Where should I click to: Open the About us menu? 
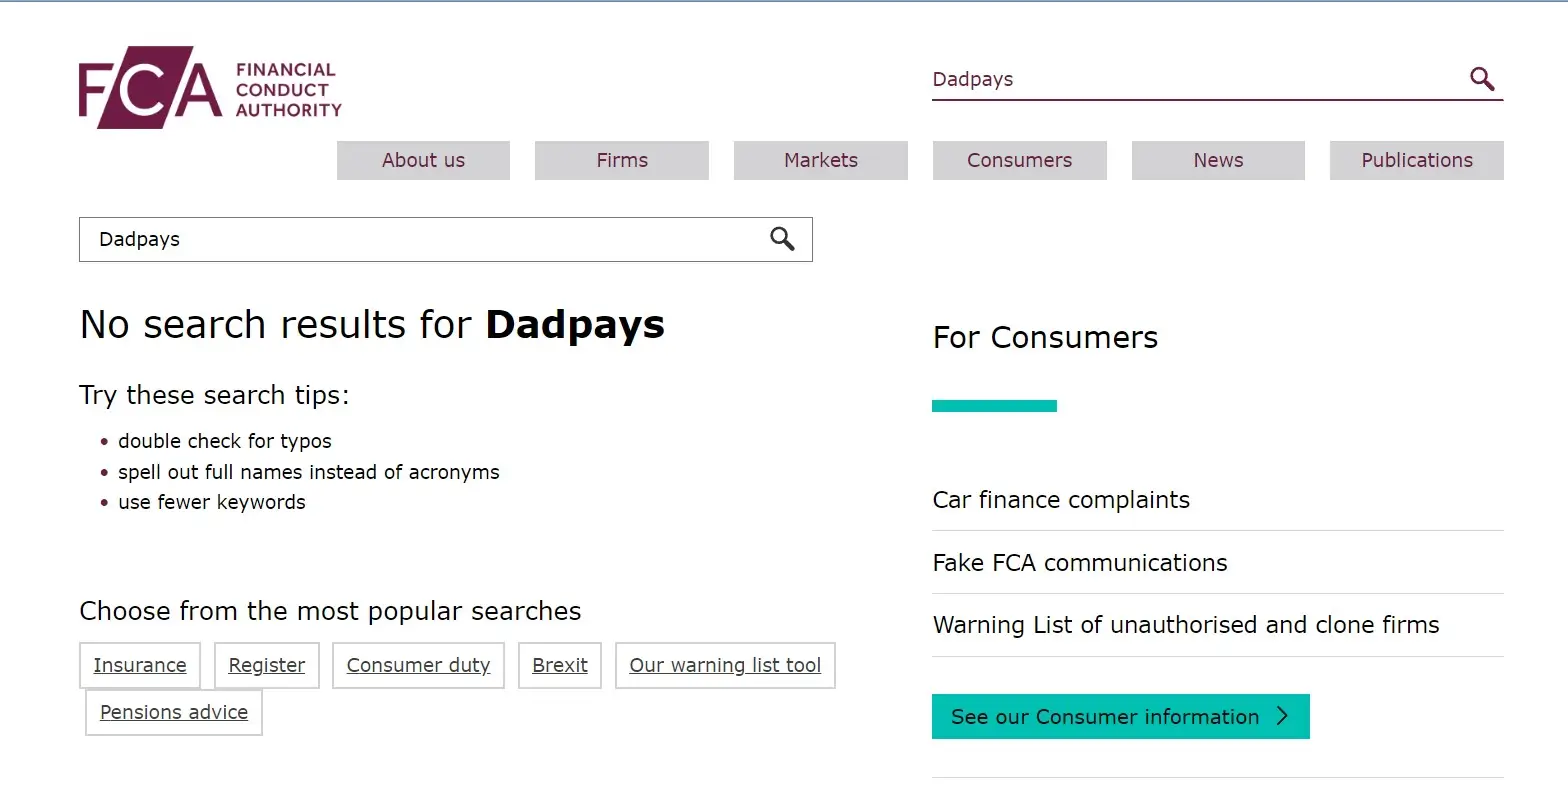423,160
